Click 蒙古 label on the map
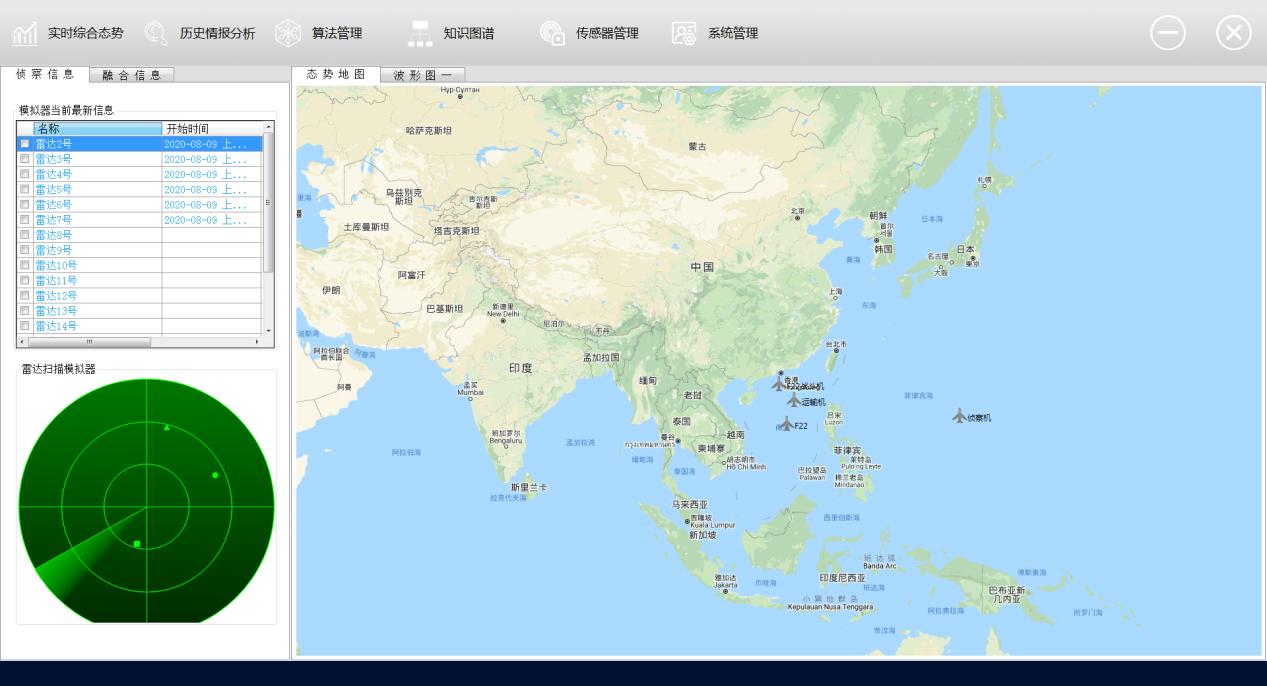Screen dimensions: 1267x686 tap(697, 146)
